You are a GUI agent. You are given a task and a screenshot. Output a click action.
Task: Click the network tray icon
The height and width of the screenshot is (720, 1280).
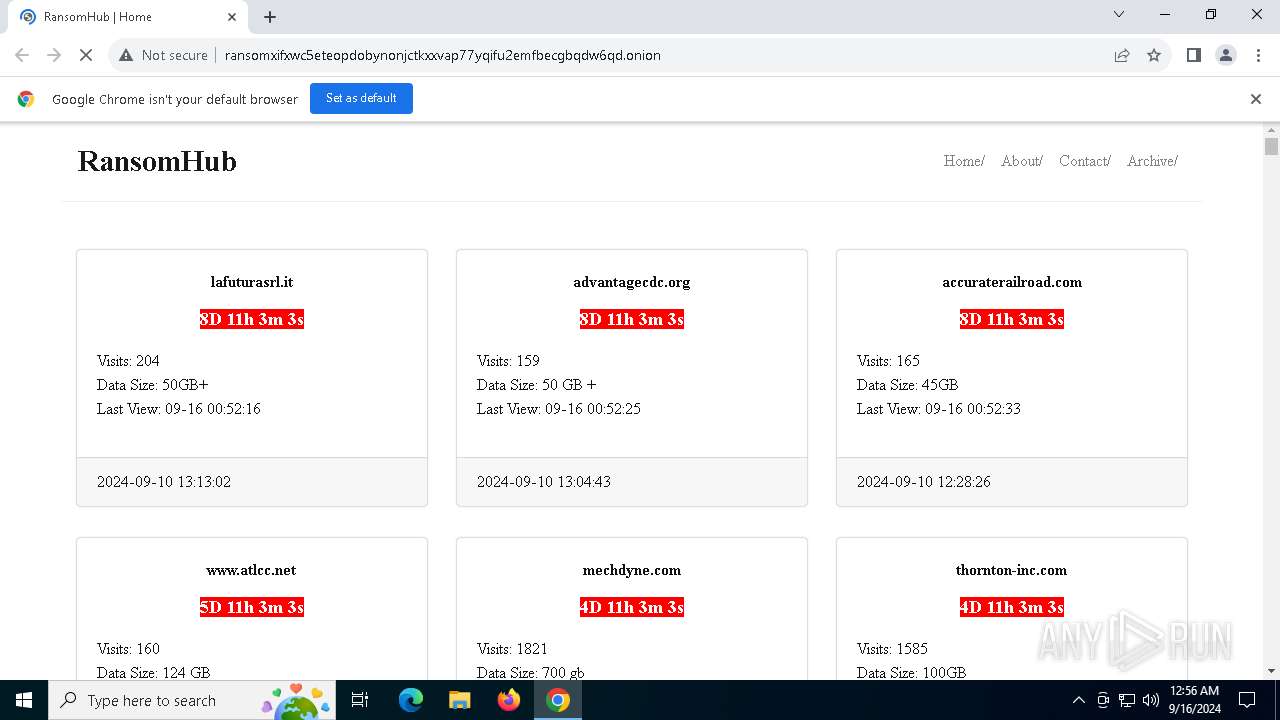[x=1127, y=700]
